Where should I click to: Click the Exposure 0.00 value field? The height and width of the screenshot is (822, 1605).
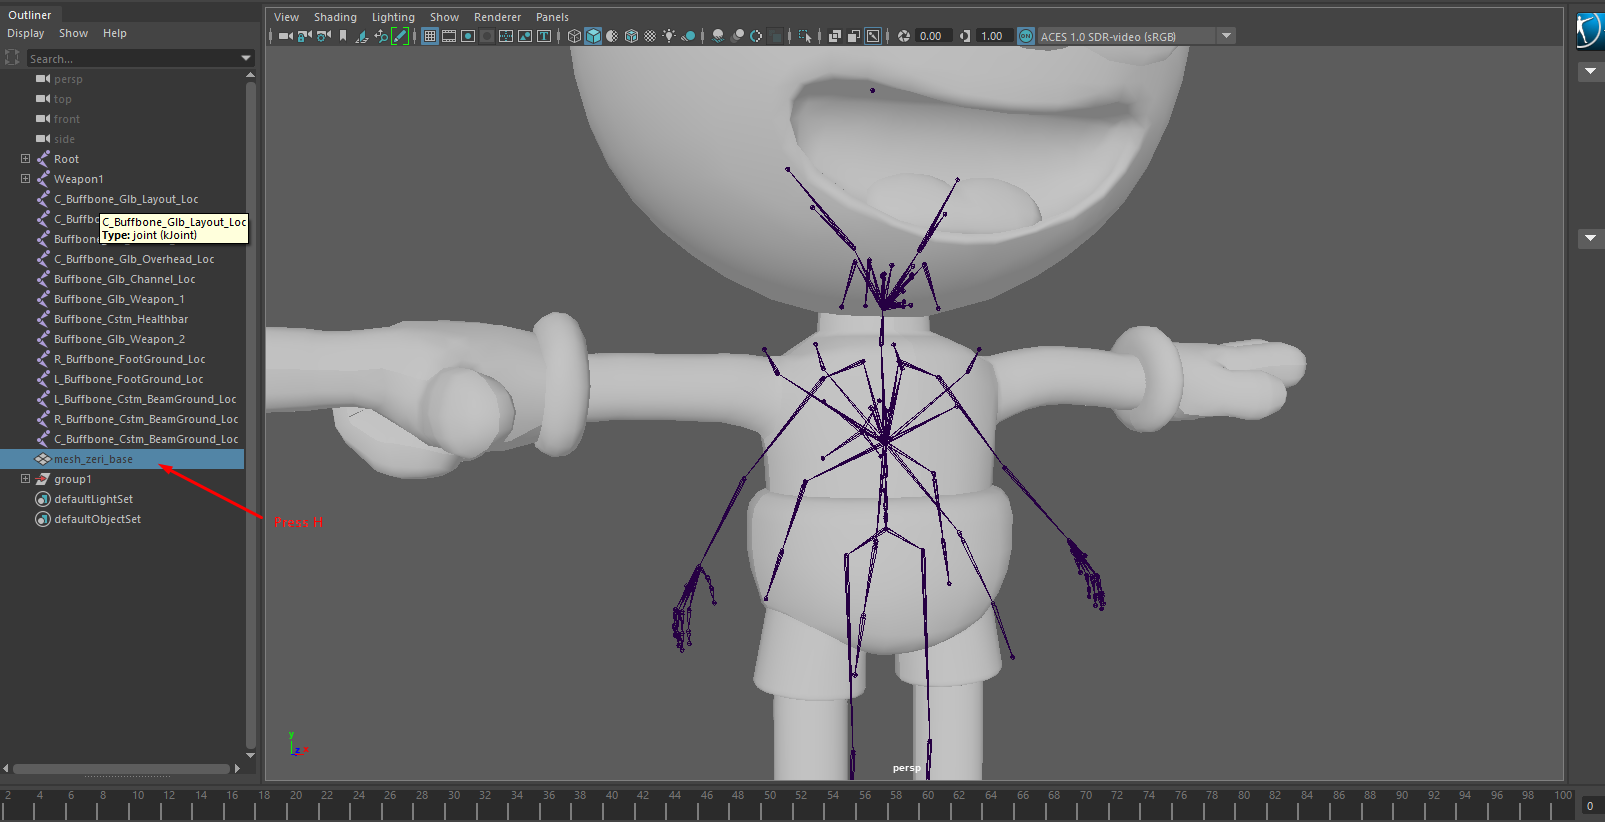coord(934,36)
